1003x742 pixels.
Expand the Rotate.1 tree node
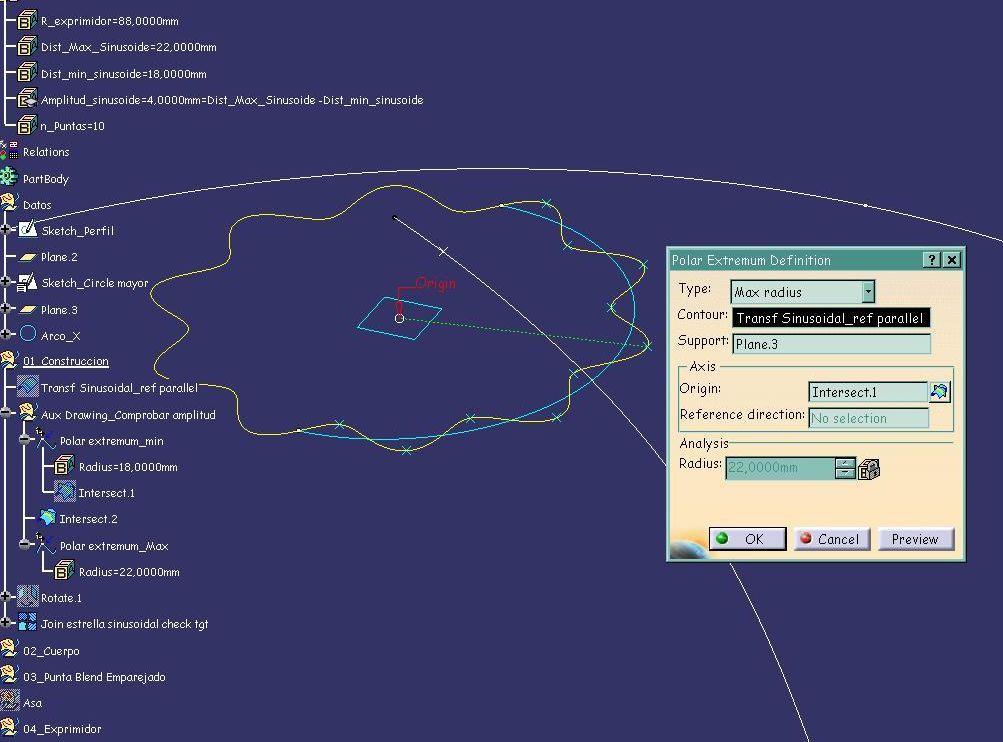[6, 596]
